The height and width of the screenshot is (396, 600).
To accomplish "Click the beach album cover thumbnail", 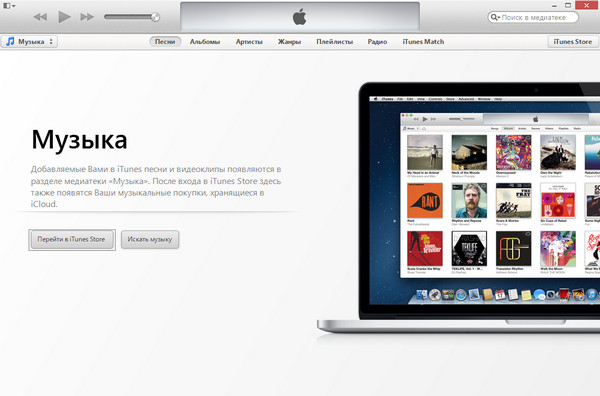I will [425, 152].
